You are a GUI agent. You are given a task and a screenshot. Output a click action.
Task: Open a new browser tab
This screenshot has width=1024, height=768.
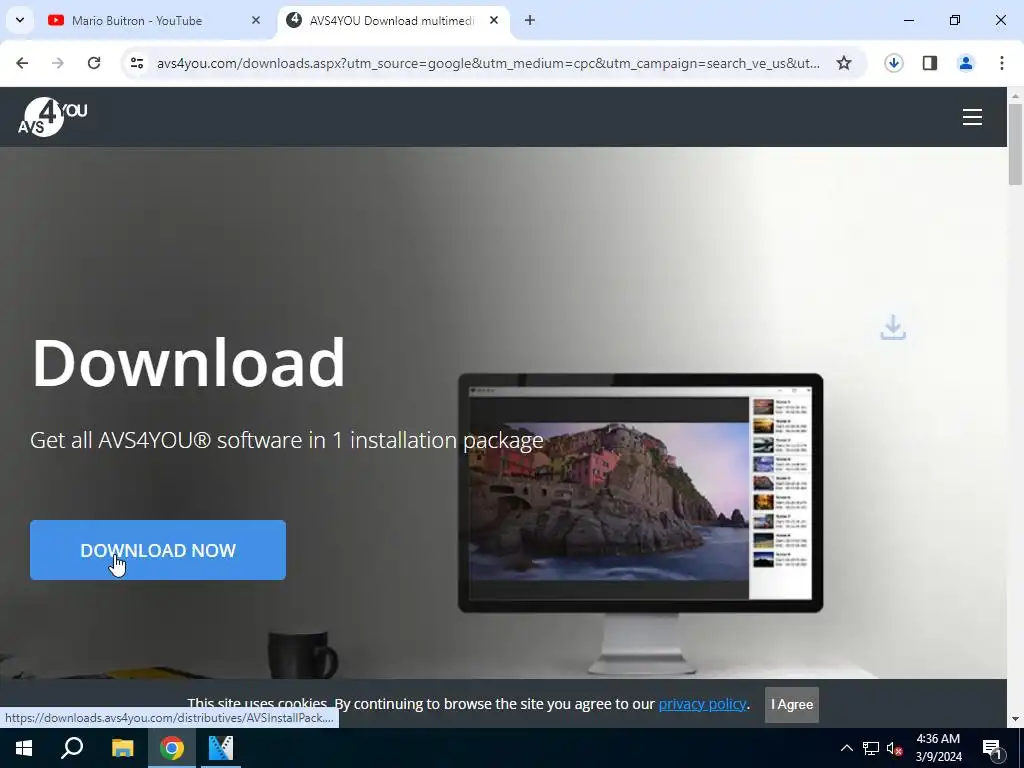(x=530, y=20)
